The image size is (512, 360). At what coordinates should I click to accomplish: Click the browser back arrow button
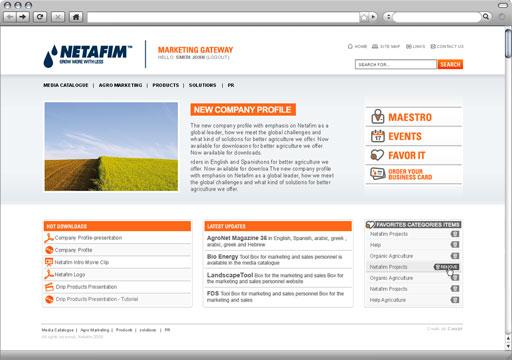point(10,17)
